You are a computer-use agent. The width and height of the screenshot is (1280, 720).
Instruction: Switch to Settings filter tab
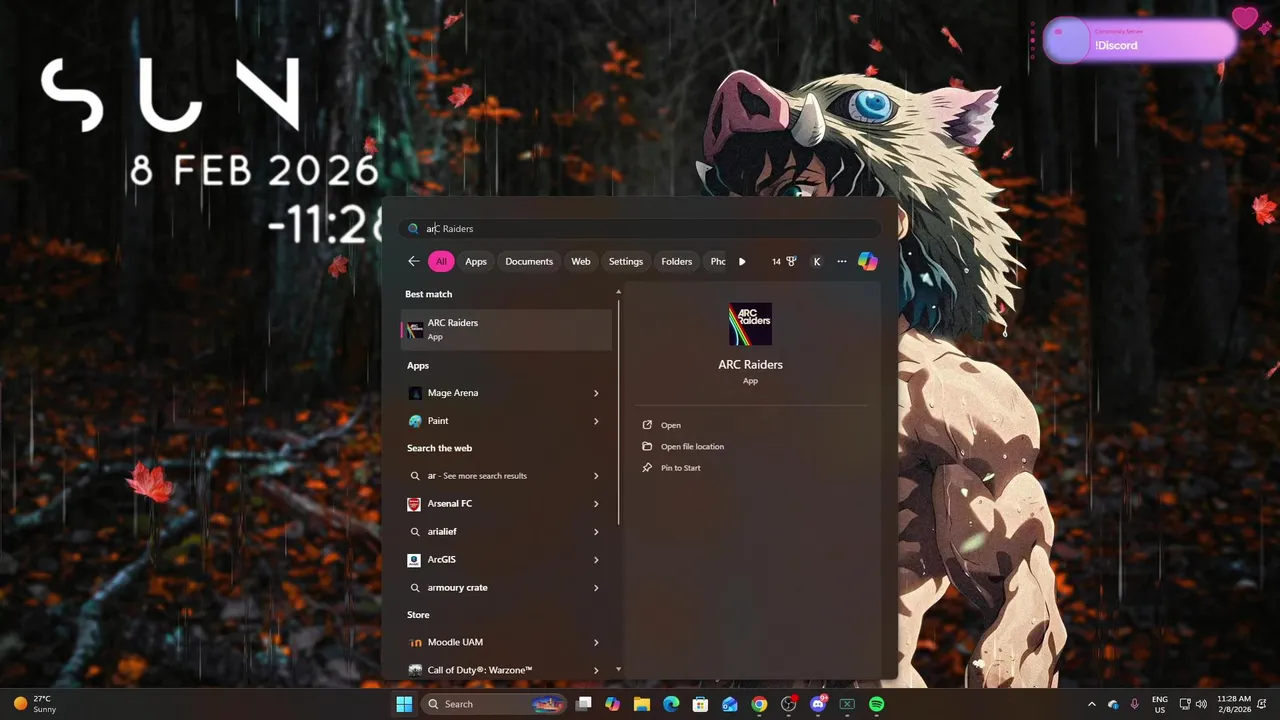point(626,261)
